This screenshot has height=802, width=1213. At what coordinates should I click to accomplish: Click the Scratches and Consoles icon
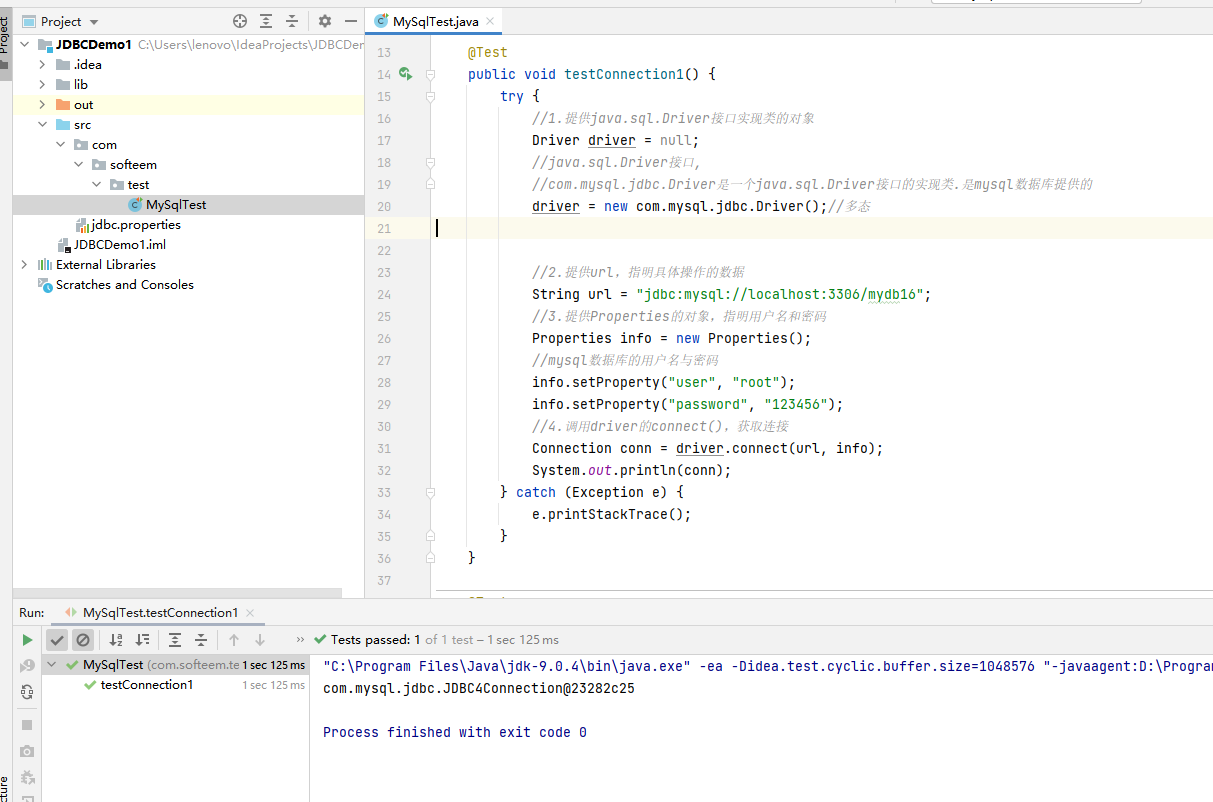point(45,285)
